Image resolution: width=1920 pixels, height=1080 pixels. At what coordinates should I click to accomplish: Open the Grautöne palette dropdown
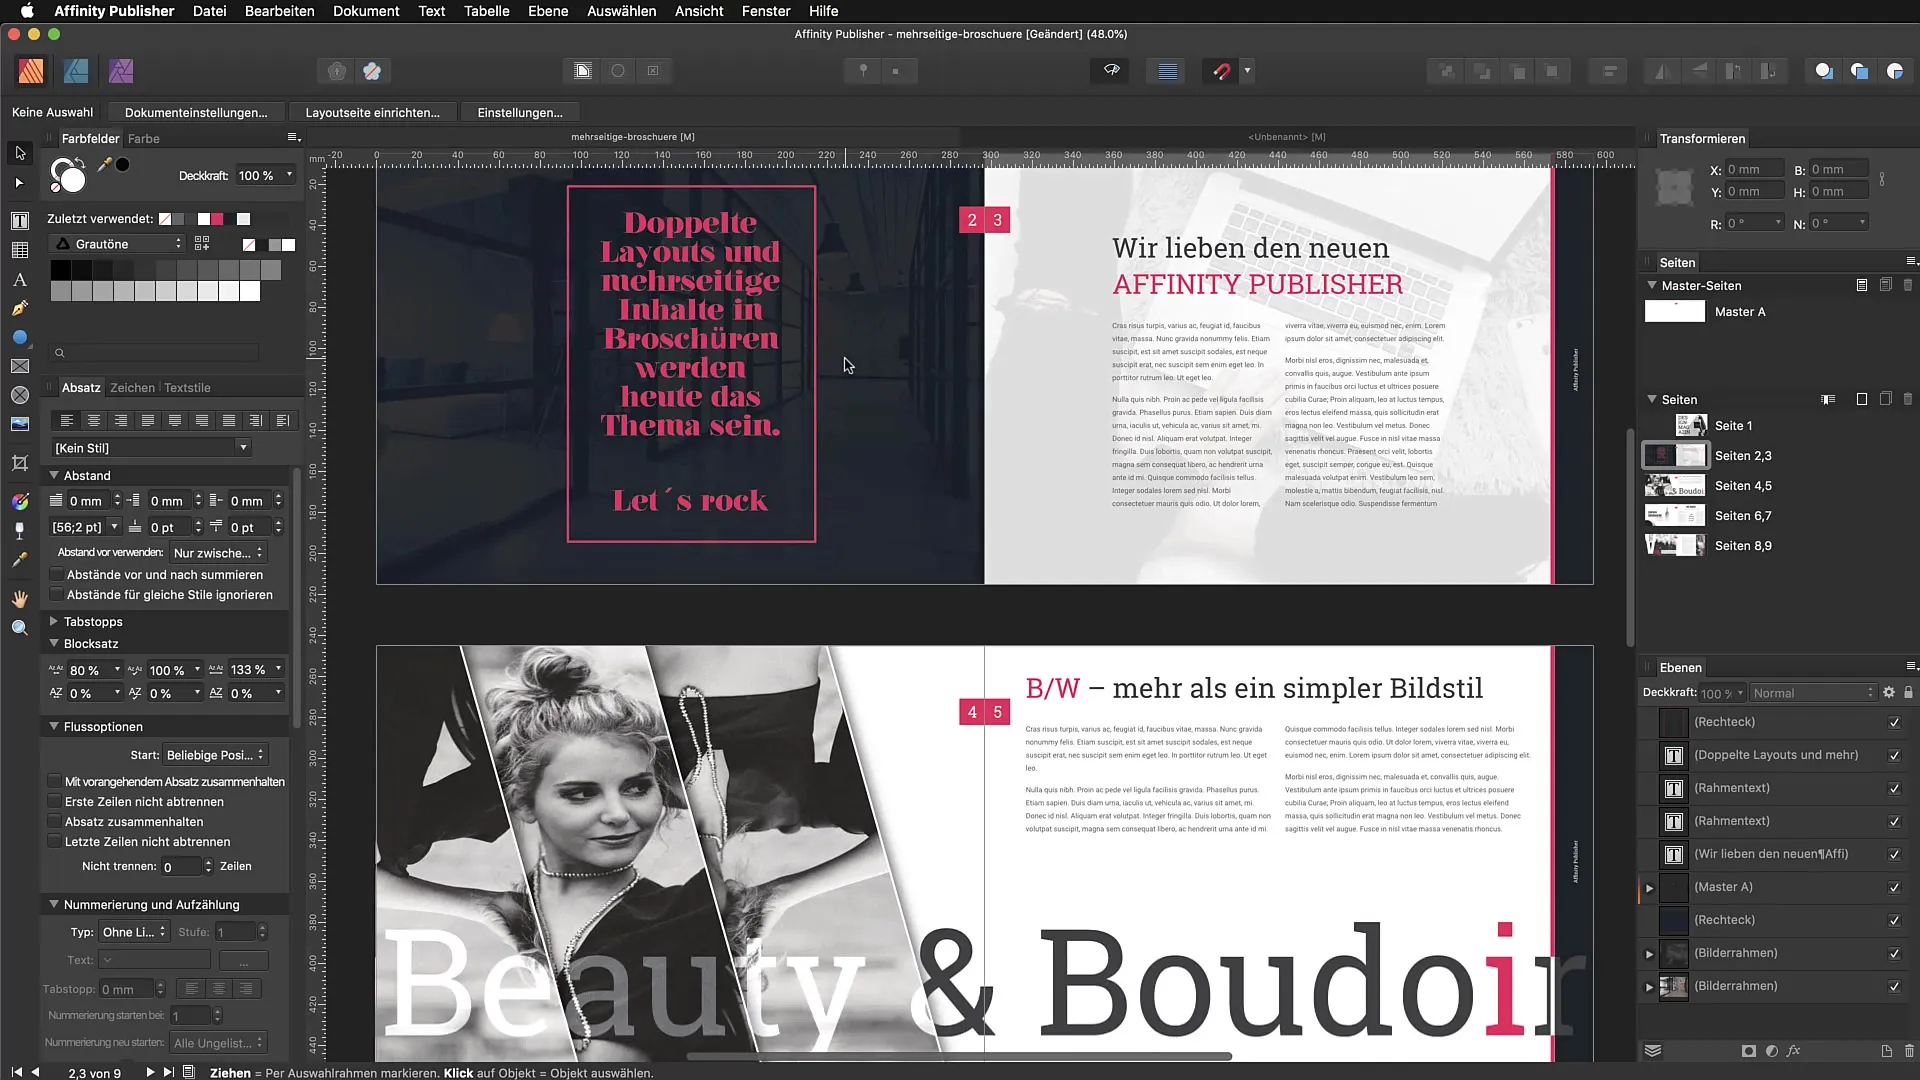[117, 244]
